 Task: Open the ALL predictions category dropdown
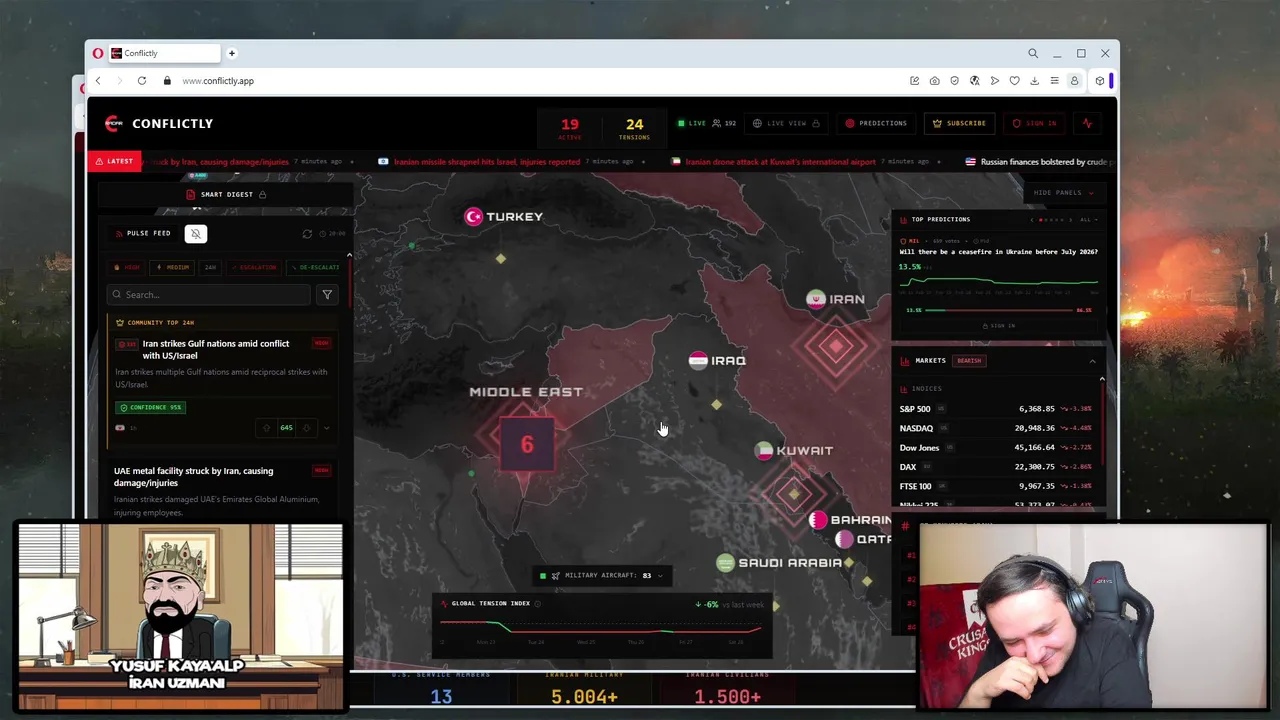[x=1088, y=219]
